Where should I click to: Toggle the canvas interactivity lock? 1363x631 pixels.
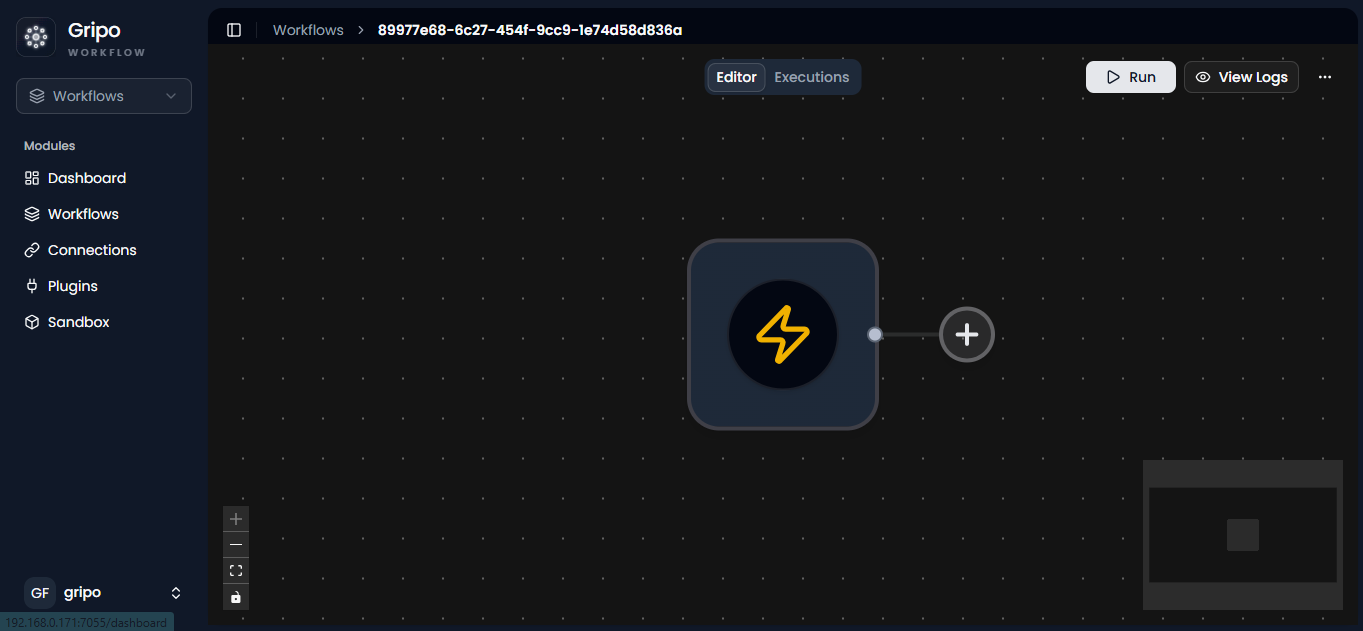[236, 597]
